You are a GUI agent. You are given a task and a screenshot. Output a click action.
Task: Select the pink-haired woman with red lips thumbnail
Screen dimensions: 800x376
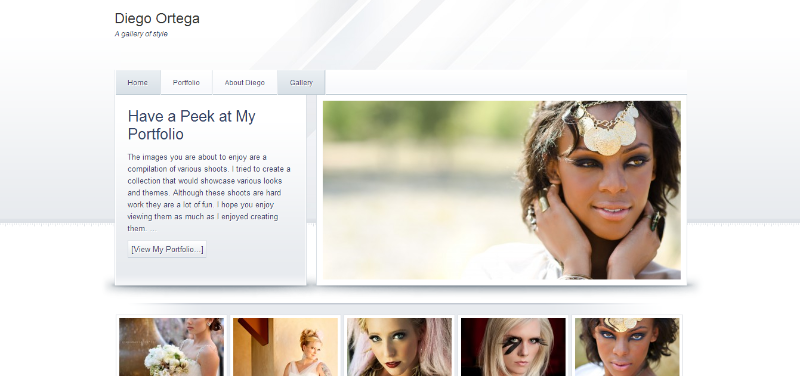pyautogui.click(x=399, y=347)
